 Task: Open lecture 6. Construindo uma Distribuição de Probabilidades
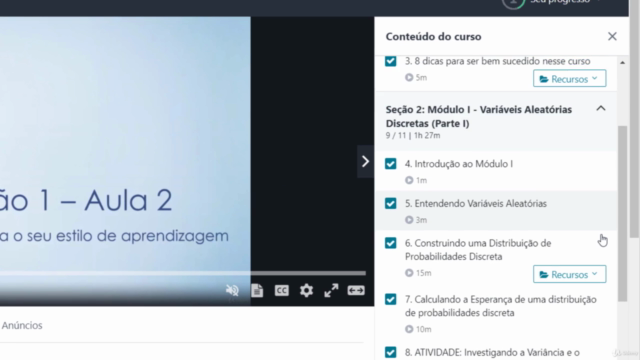478,250
